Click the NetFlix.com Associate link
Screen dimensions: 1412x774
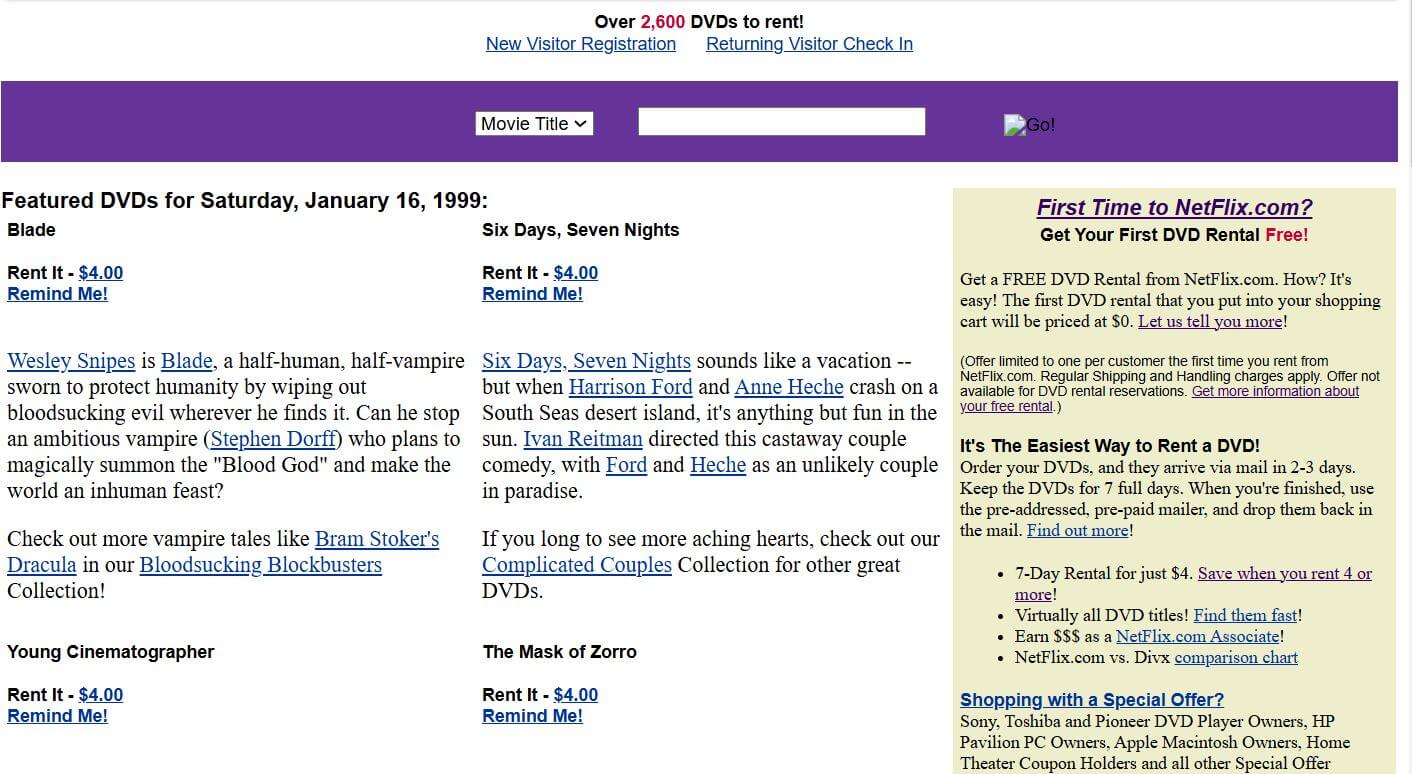(1198, 635)
